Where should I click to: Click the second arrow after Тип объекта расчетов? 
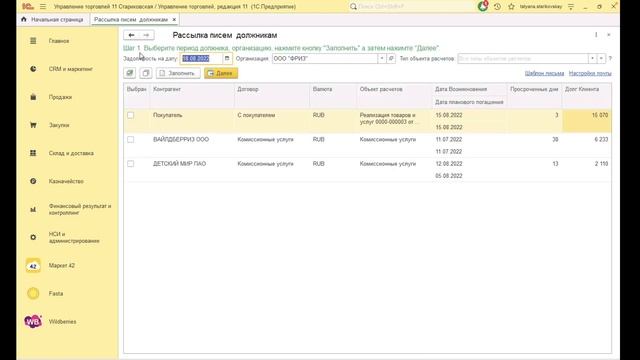(x=601, y=59)
